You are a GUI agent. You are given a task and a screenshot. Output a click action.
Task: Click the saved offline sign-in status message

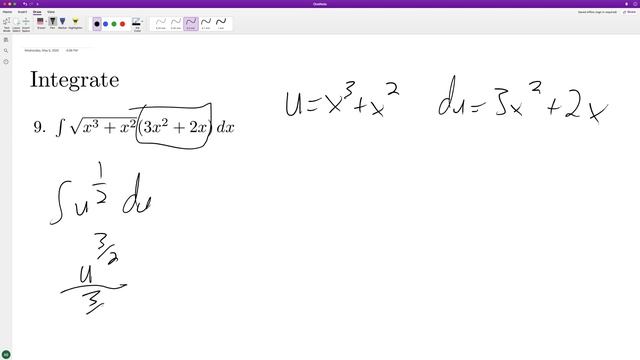pos(597,12)
